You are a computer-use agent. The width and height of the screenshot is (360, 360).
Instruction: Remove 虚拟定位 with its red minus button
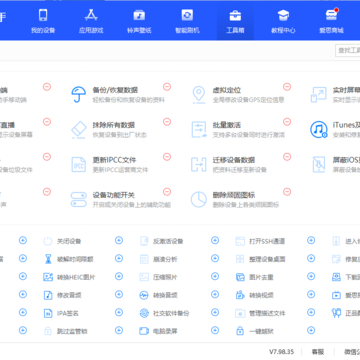point(287,87)
